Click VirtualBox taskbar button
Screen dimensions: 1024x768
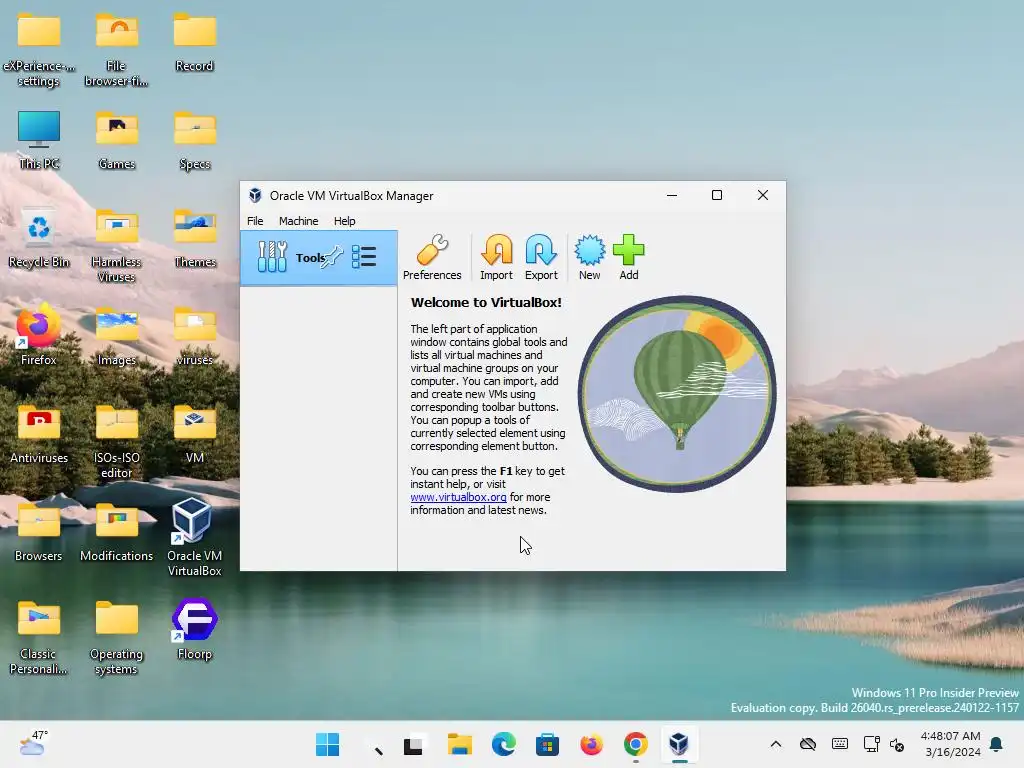679,744
